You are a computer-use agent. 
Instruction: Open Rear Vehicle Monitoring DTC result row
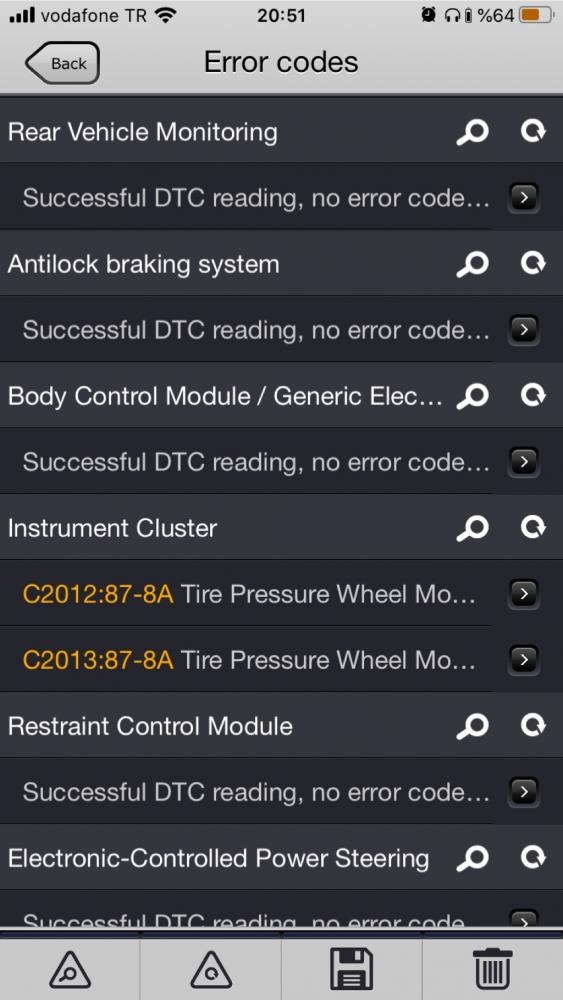[281, 198]
